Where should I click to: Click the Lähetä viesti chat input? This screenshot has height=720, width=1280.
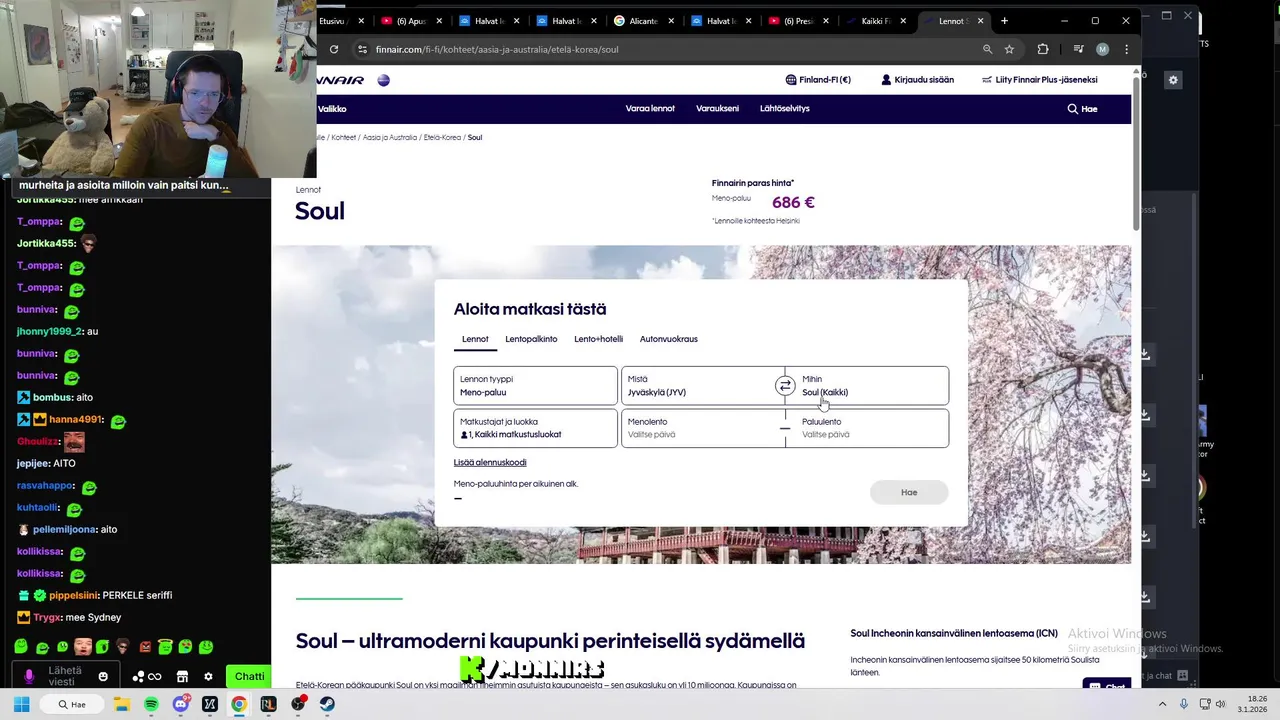tap(66, 676)
